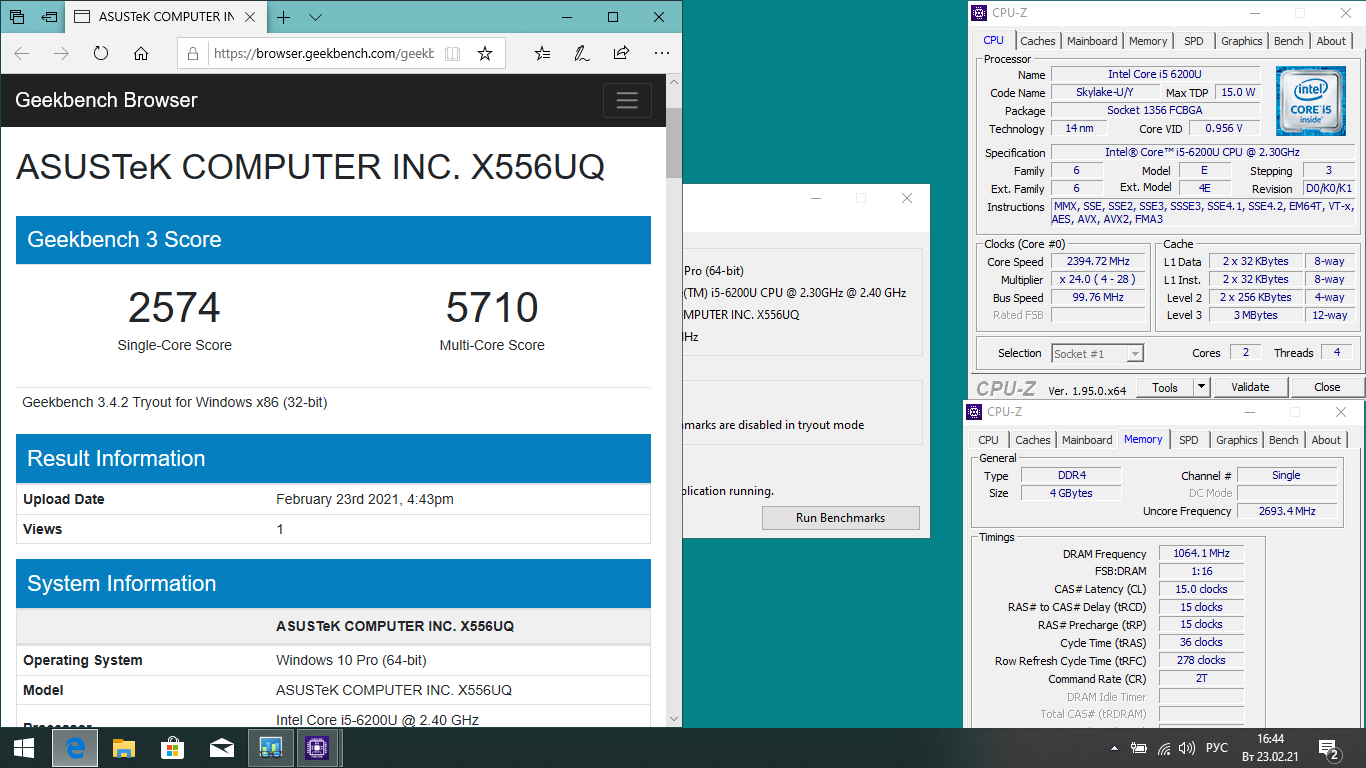Click the network tray icon
This screenshot has height=768, width=1366.
pos(1163,747)
